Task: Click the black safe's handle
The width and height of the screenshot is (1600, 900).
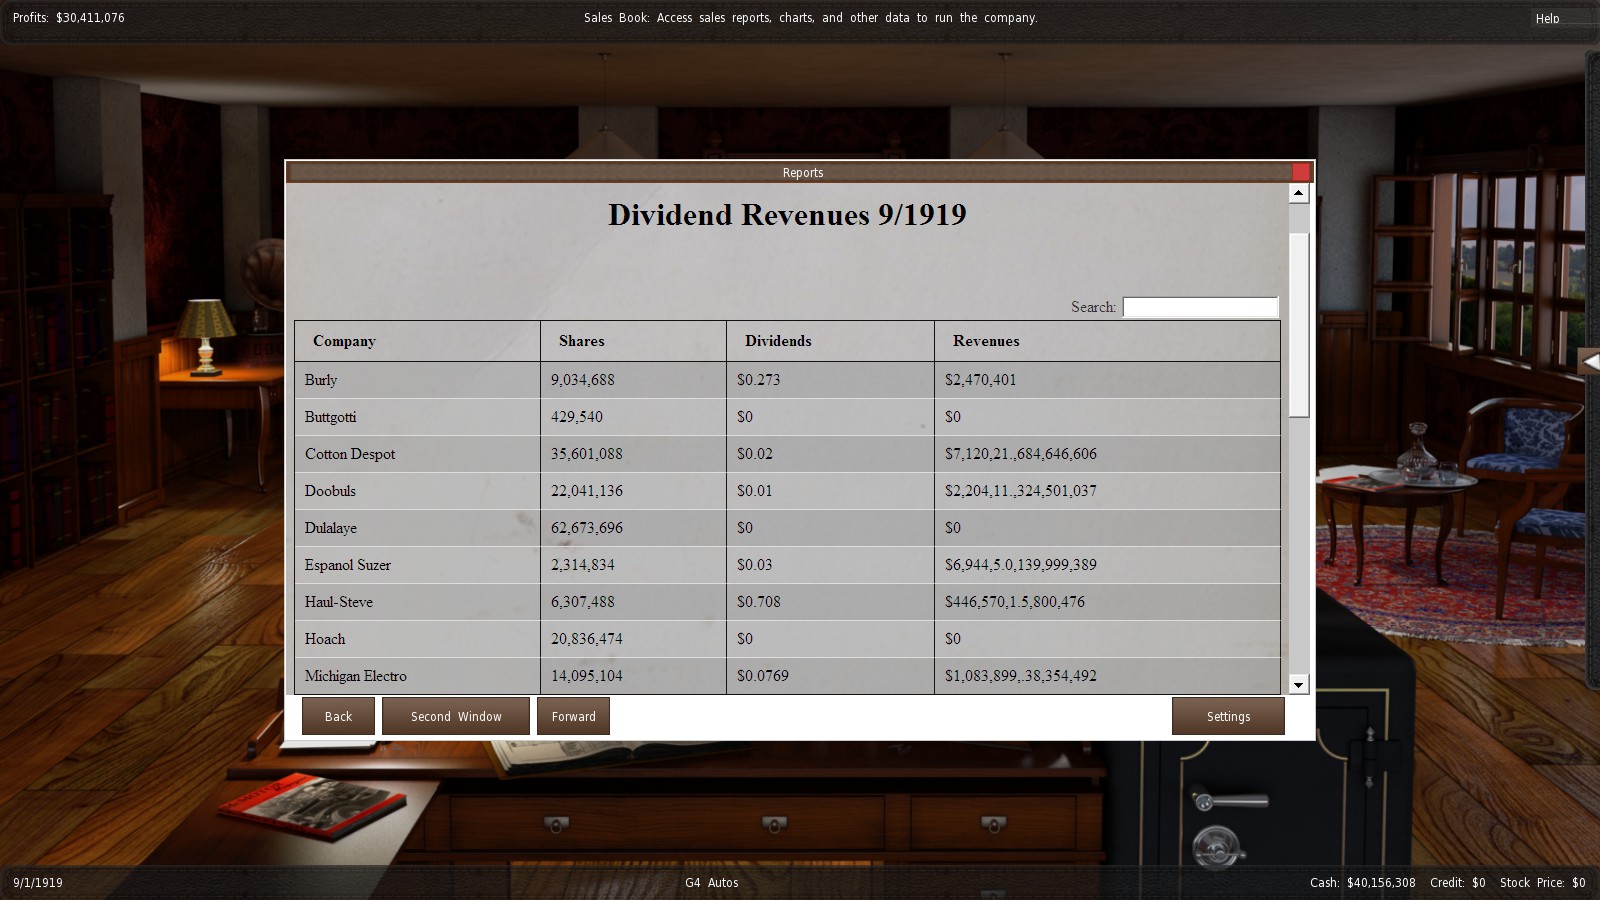Action: click(1228, 801)
